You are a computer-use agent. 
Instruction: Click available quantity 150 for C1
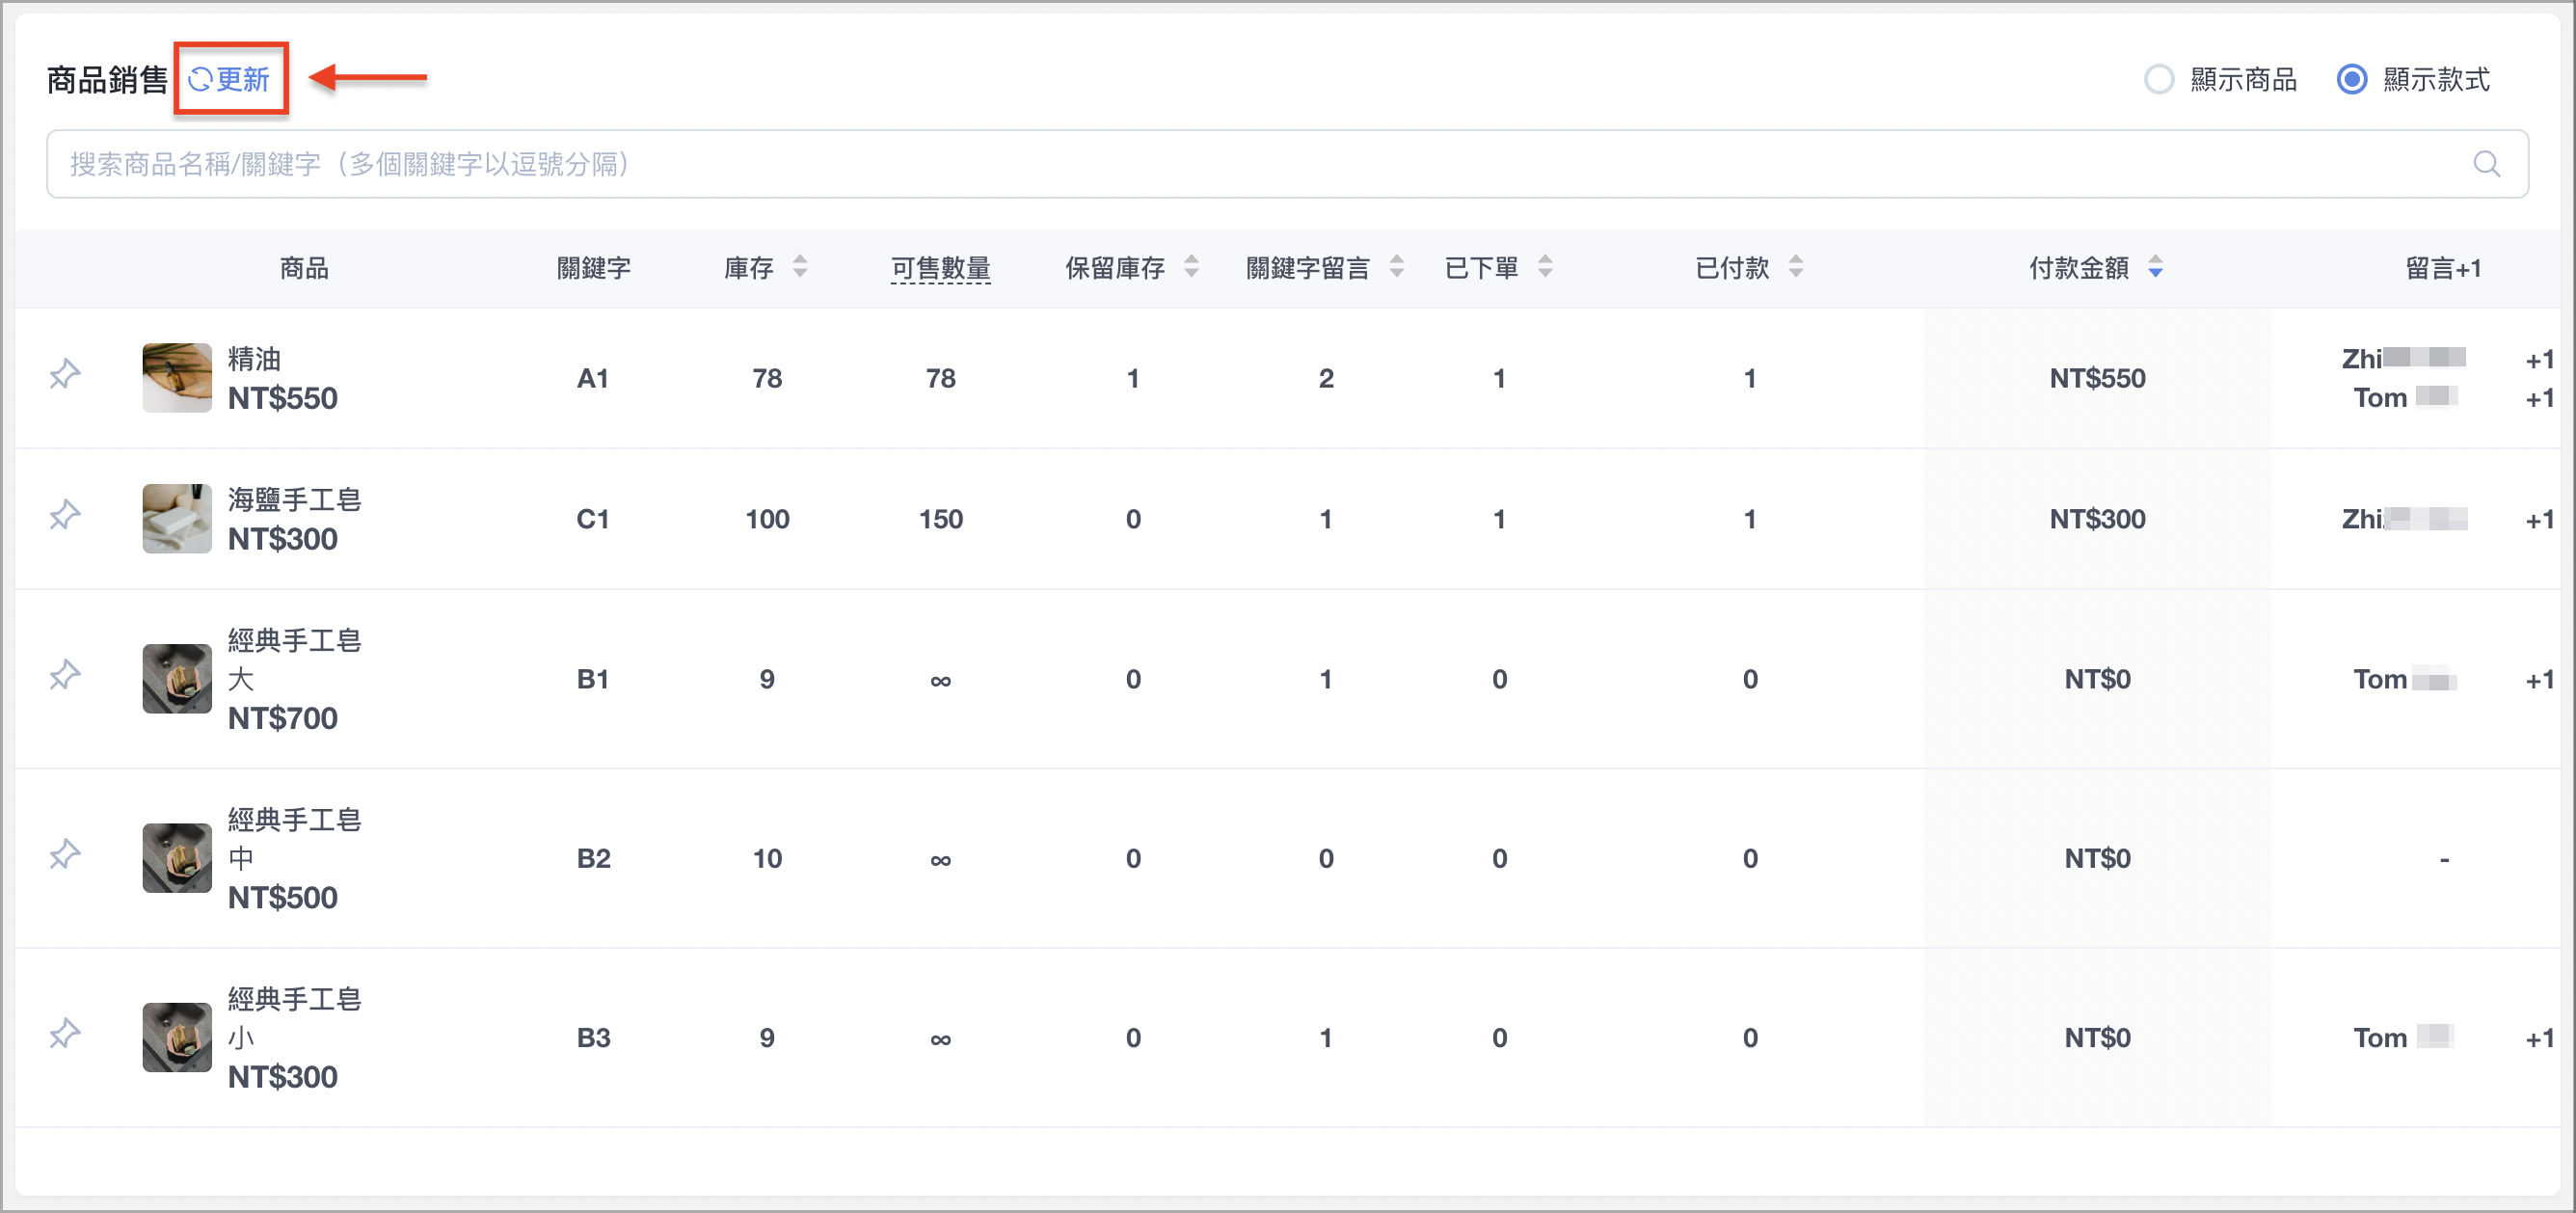940,519
